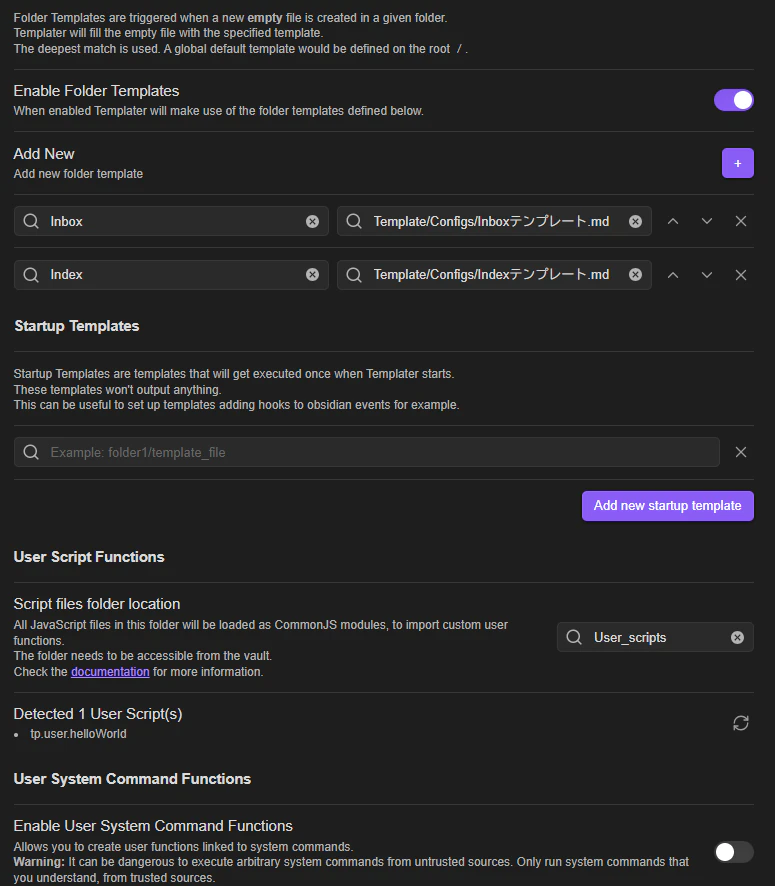Click the User System Command Functions heading
The width and height of the screenshot is (775, 886).
pyautogui.click(x=132, y=779)
